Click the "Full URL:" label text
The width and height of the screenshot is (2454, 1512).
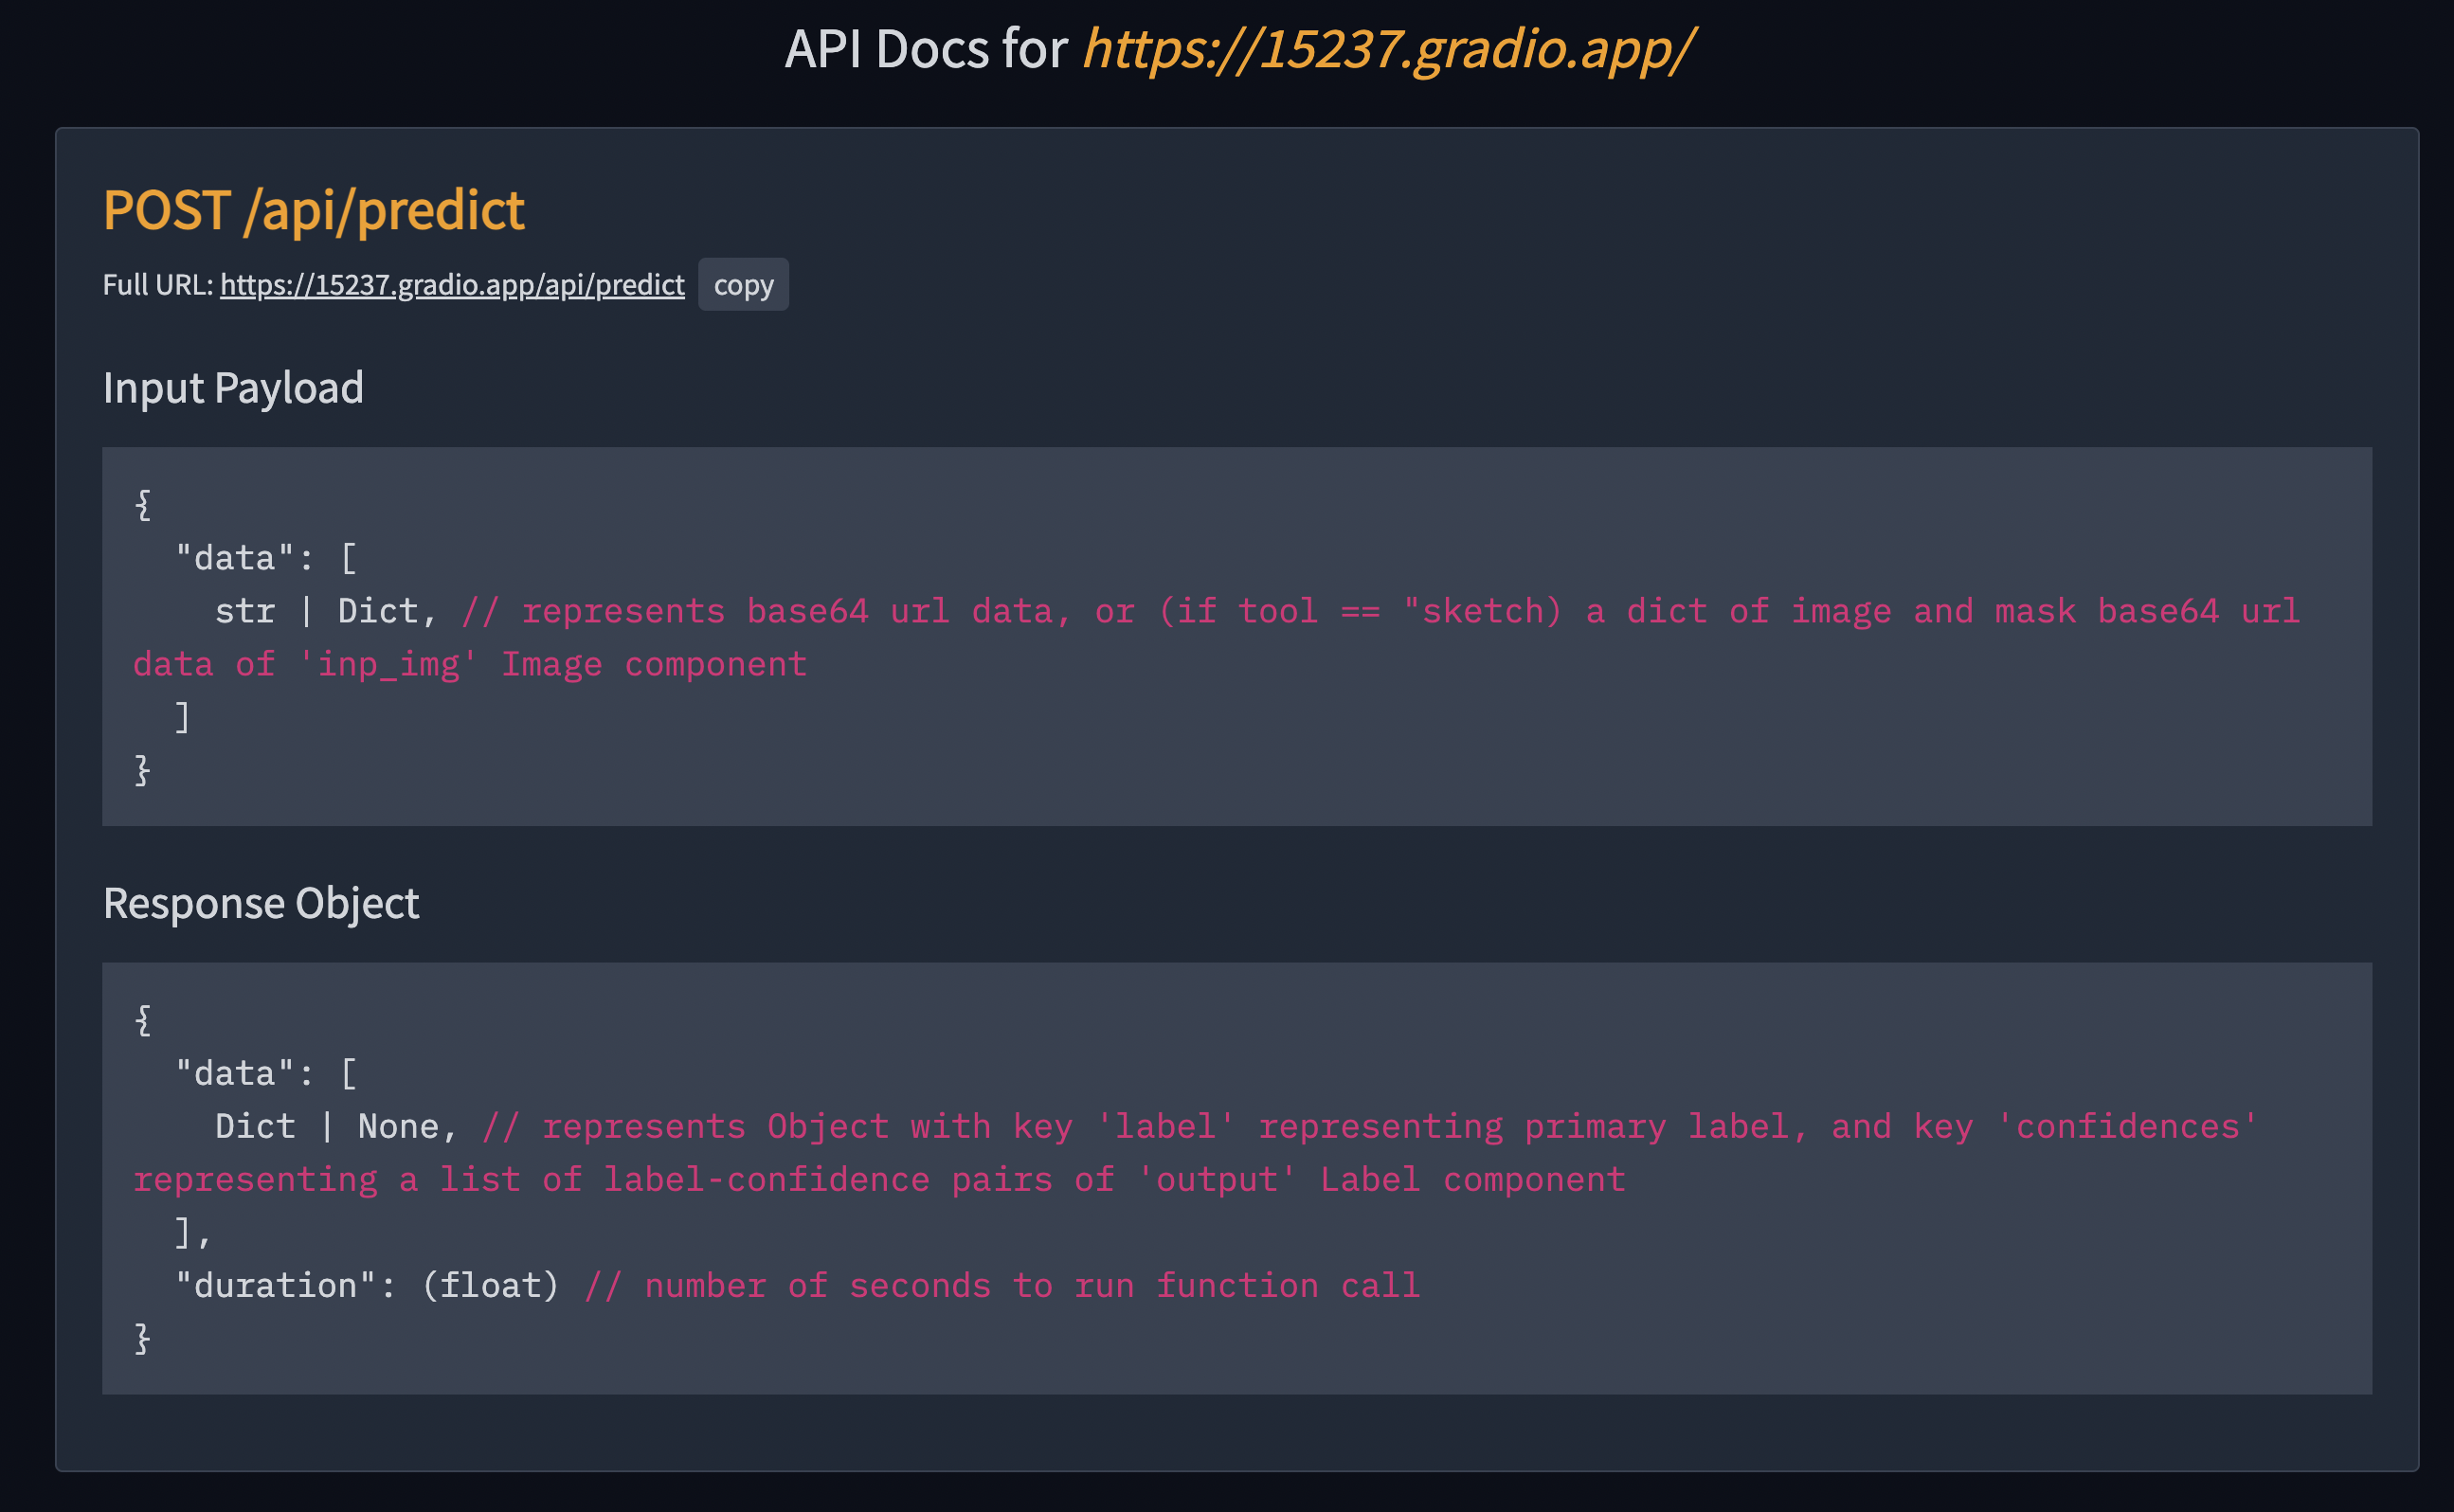click(157, 285)
